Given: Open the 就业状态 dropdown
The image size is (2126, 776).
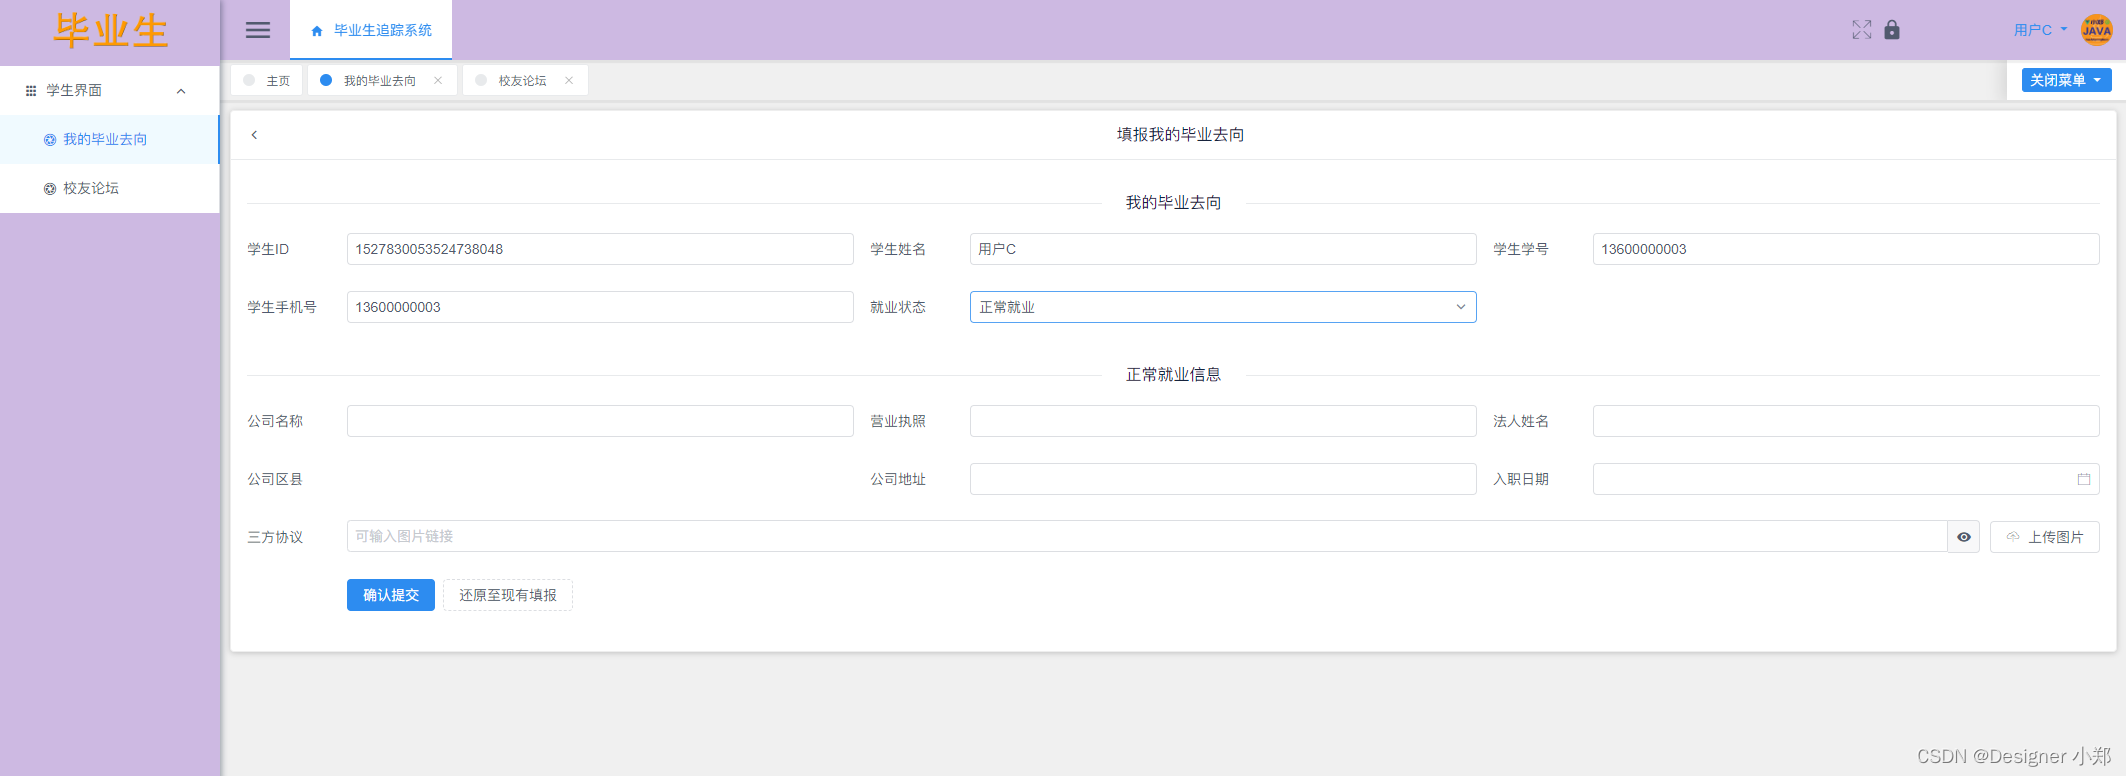Looking at the screenshot, I should tap(1222, 307).
